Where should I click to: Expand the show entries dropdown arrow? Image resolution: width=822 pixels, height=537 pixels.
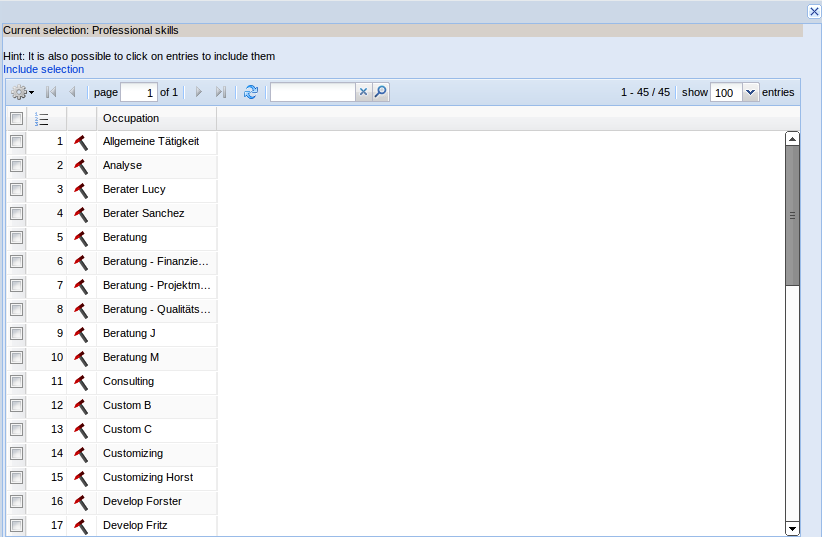point(750,92)
